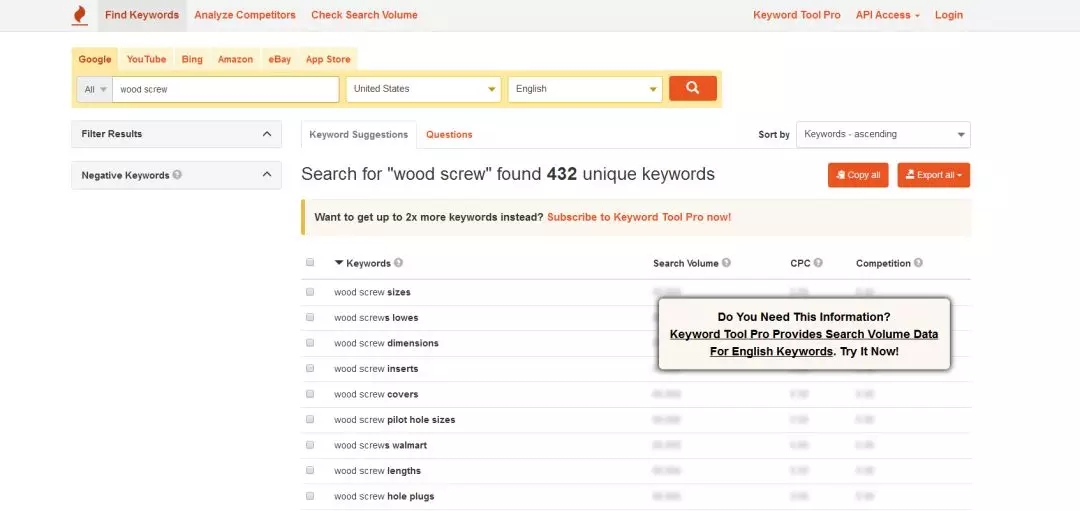
Task: Open the English language dropdown
Action: [585, 89]
